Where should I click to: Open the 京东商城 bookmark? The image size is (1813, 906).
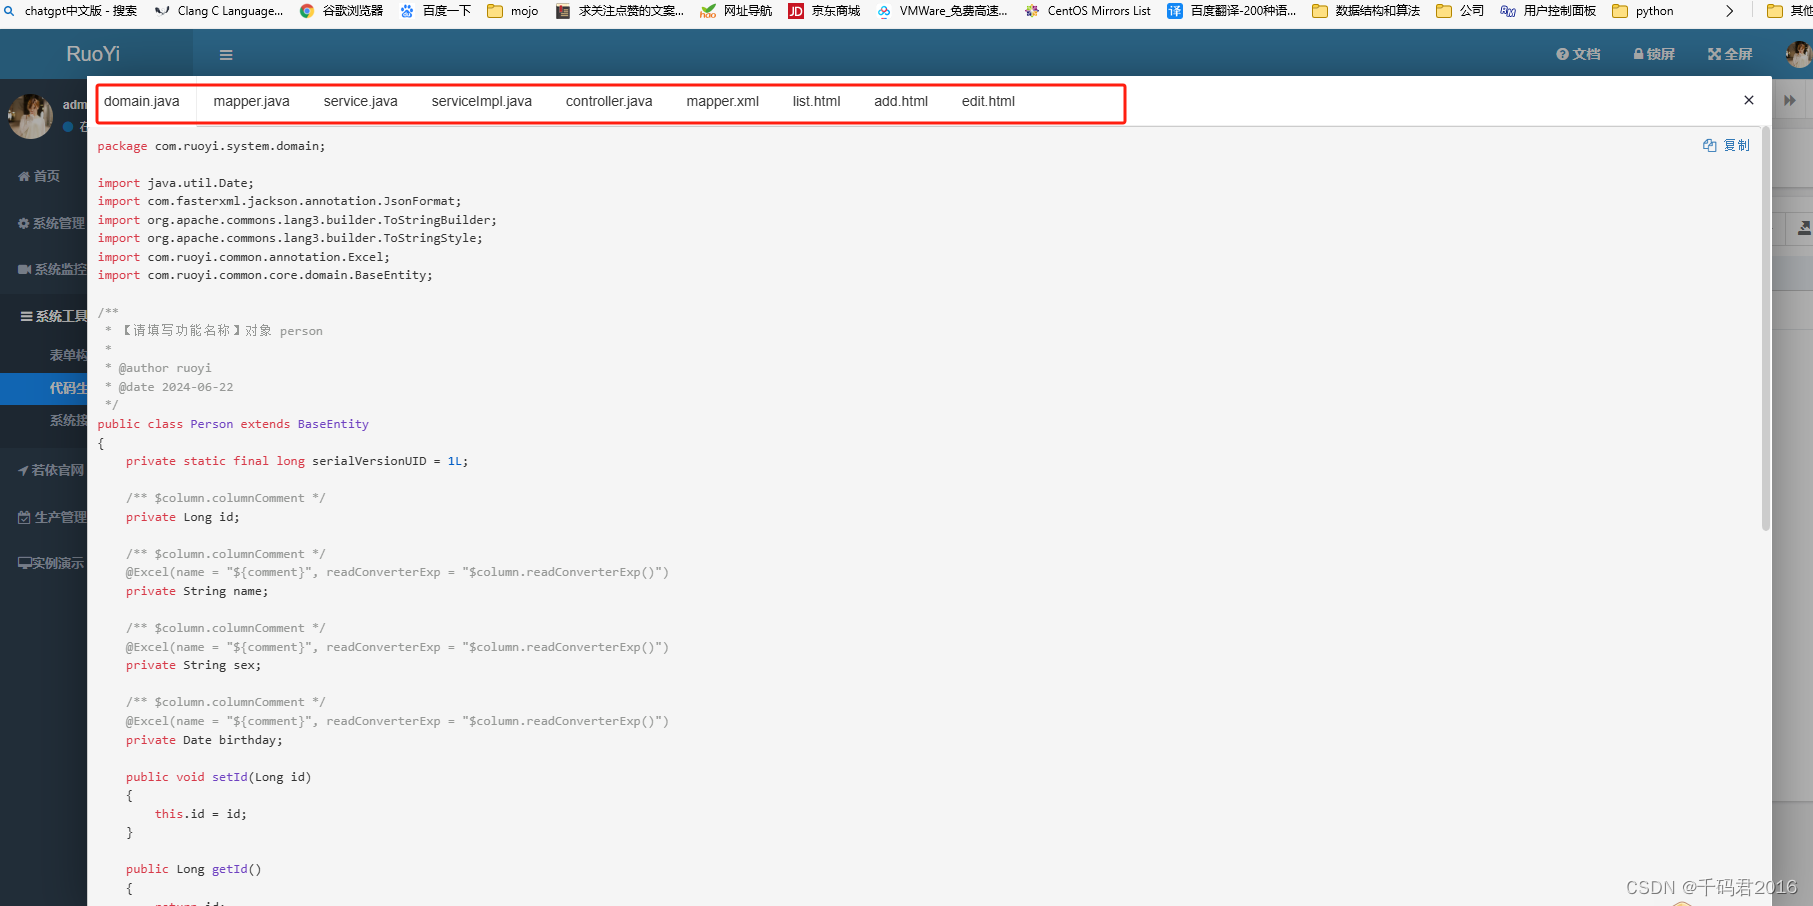click(824, 11)
